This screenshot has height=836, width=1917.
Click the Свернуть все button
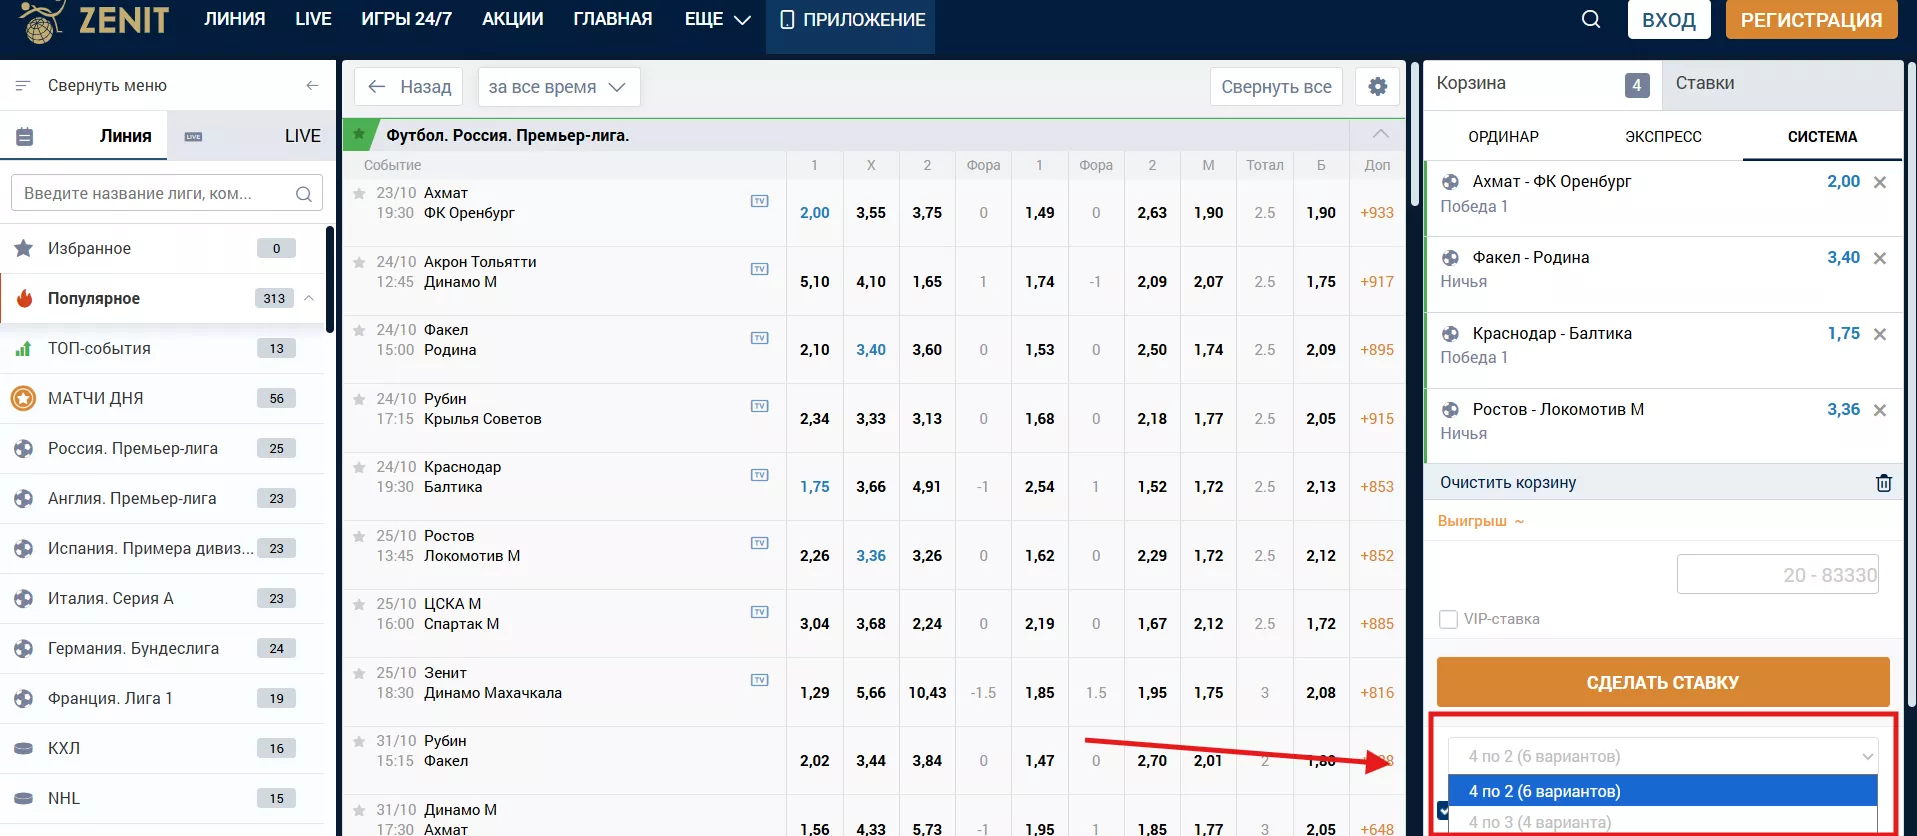[x=1276, y=87]
